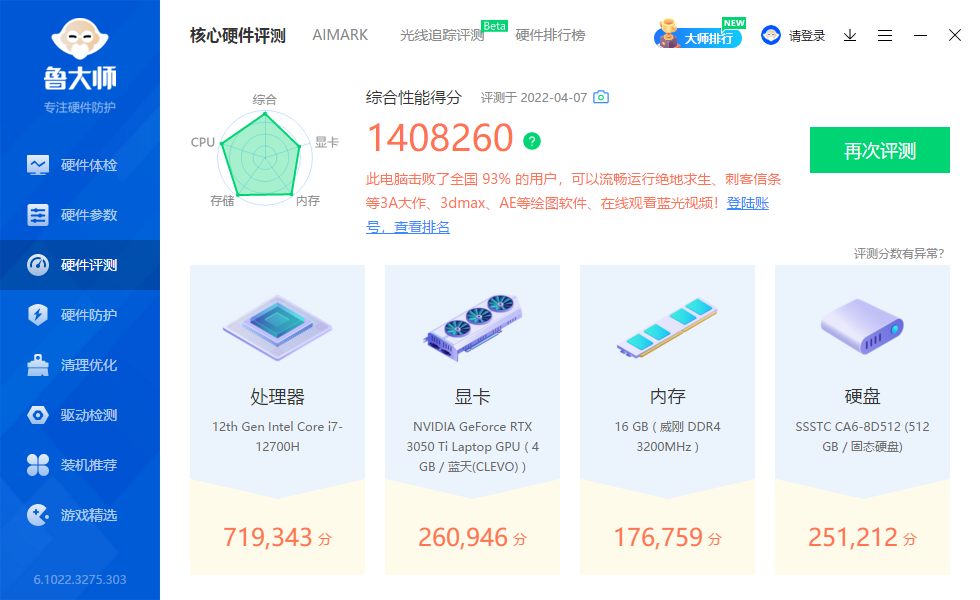
Task: Click the 请登录 login link
Action: tap(805, 34)
